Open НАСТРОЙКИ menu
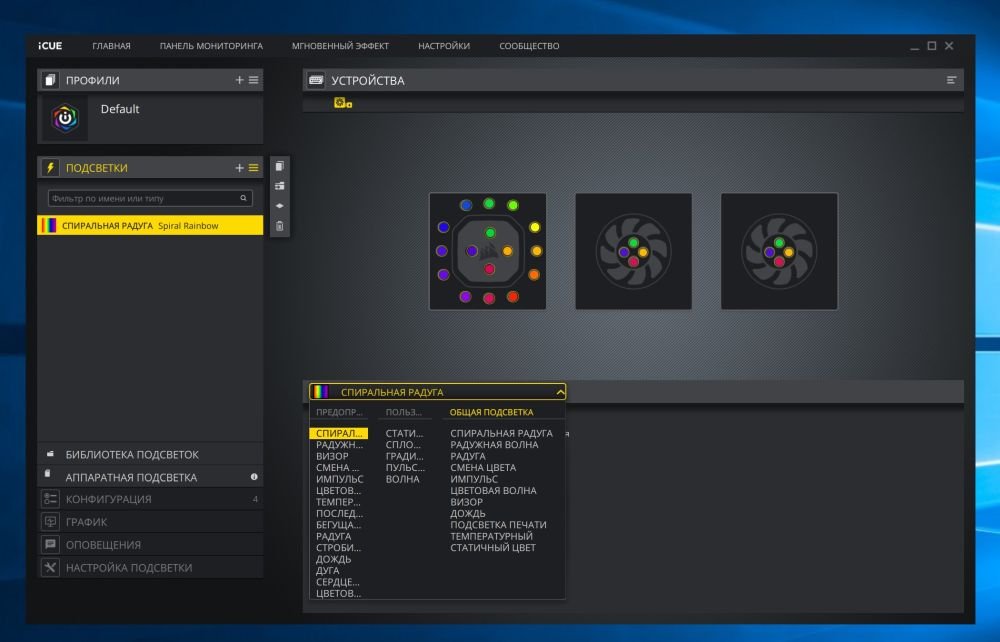Screen dimensions: 1000x642 pos(444,46)
